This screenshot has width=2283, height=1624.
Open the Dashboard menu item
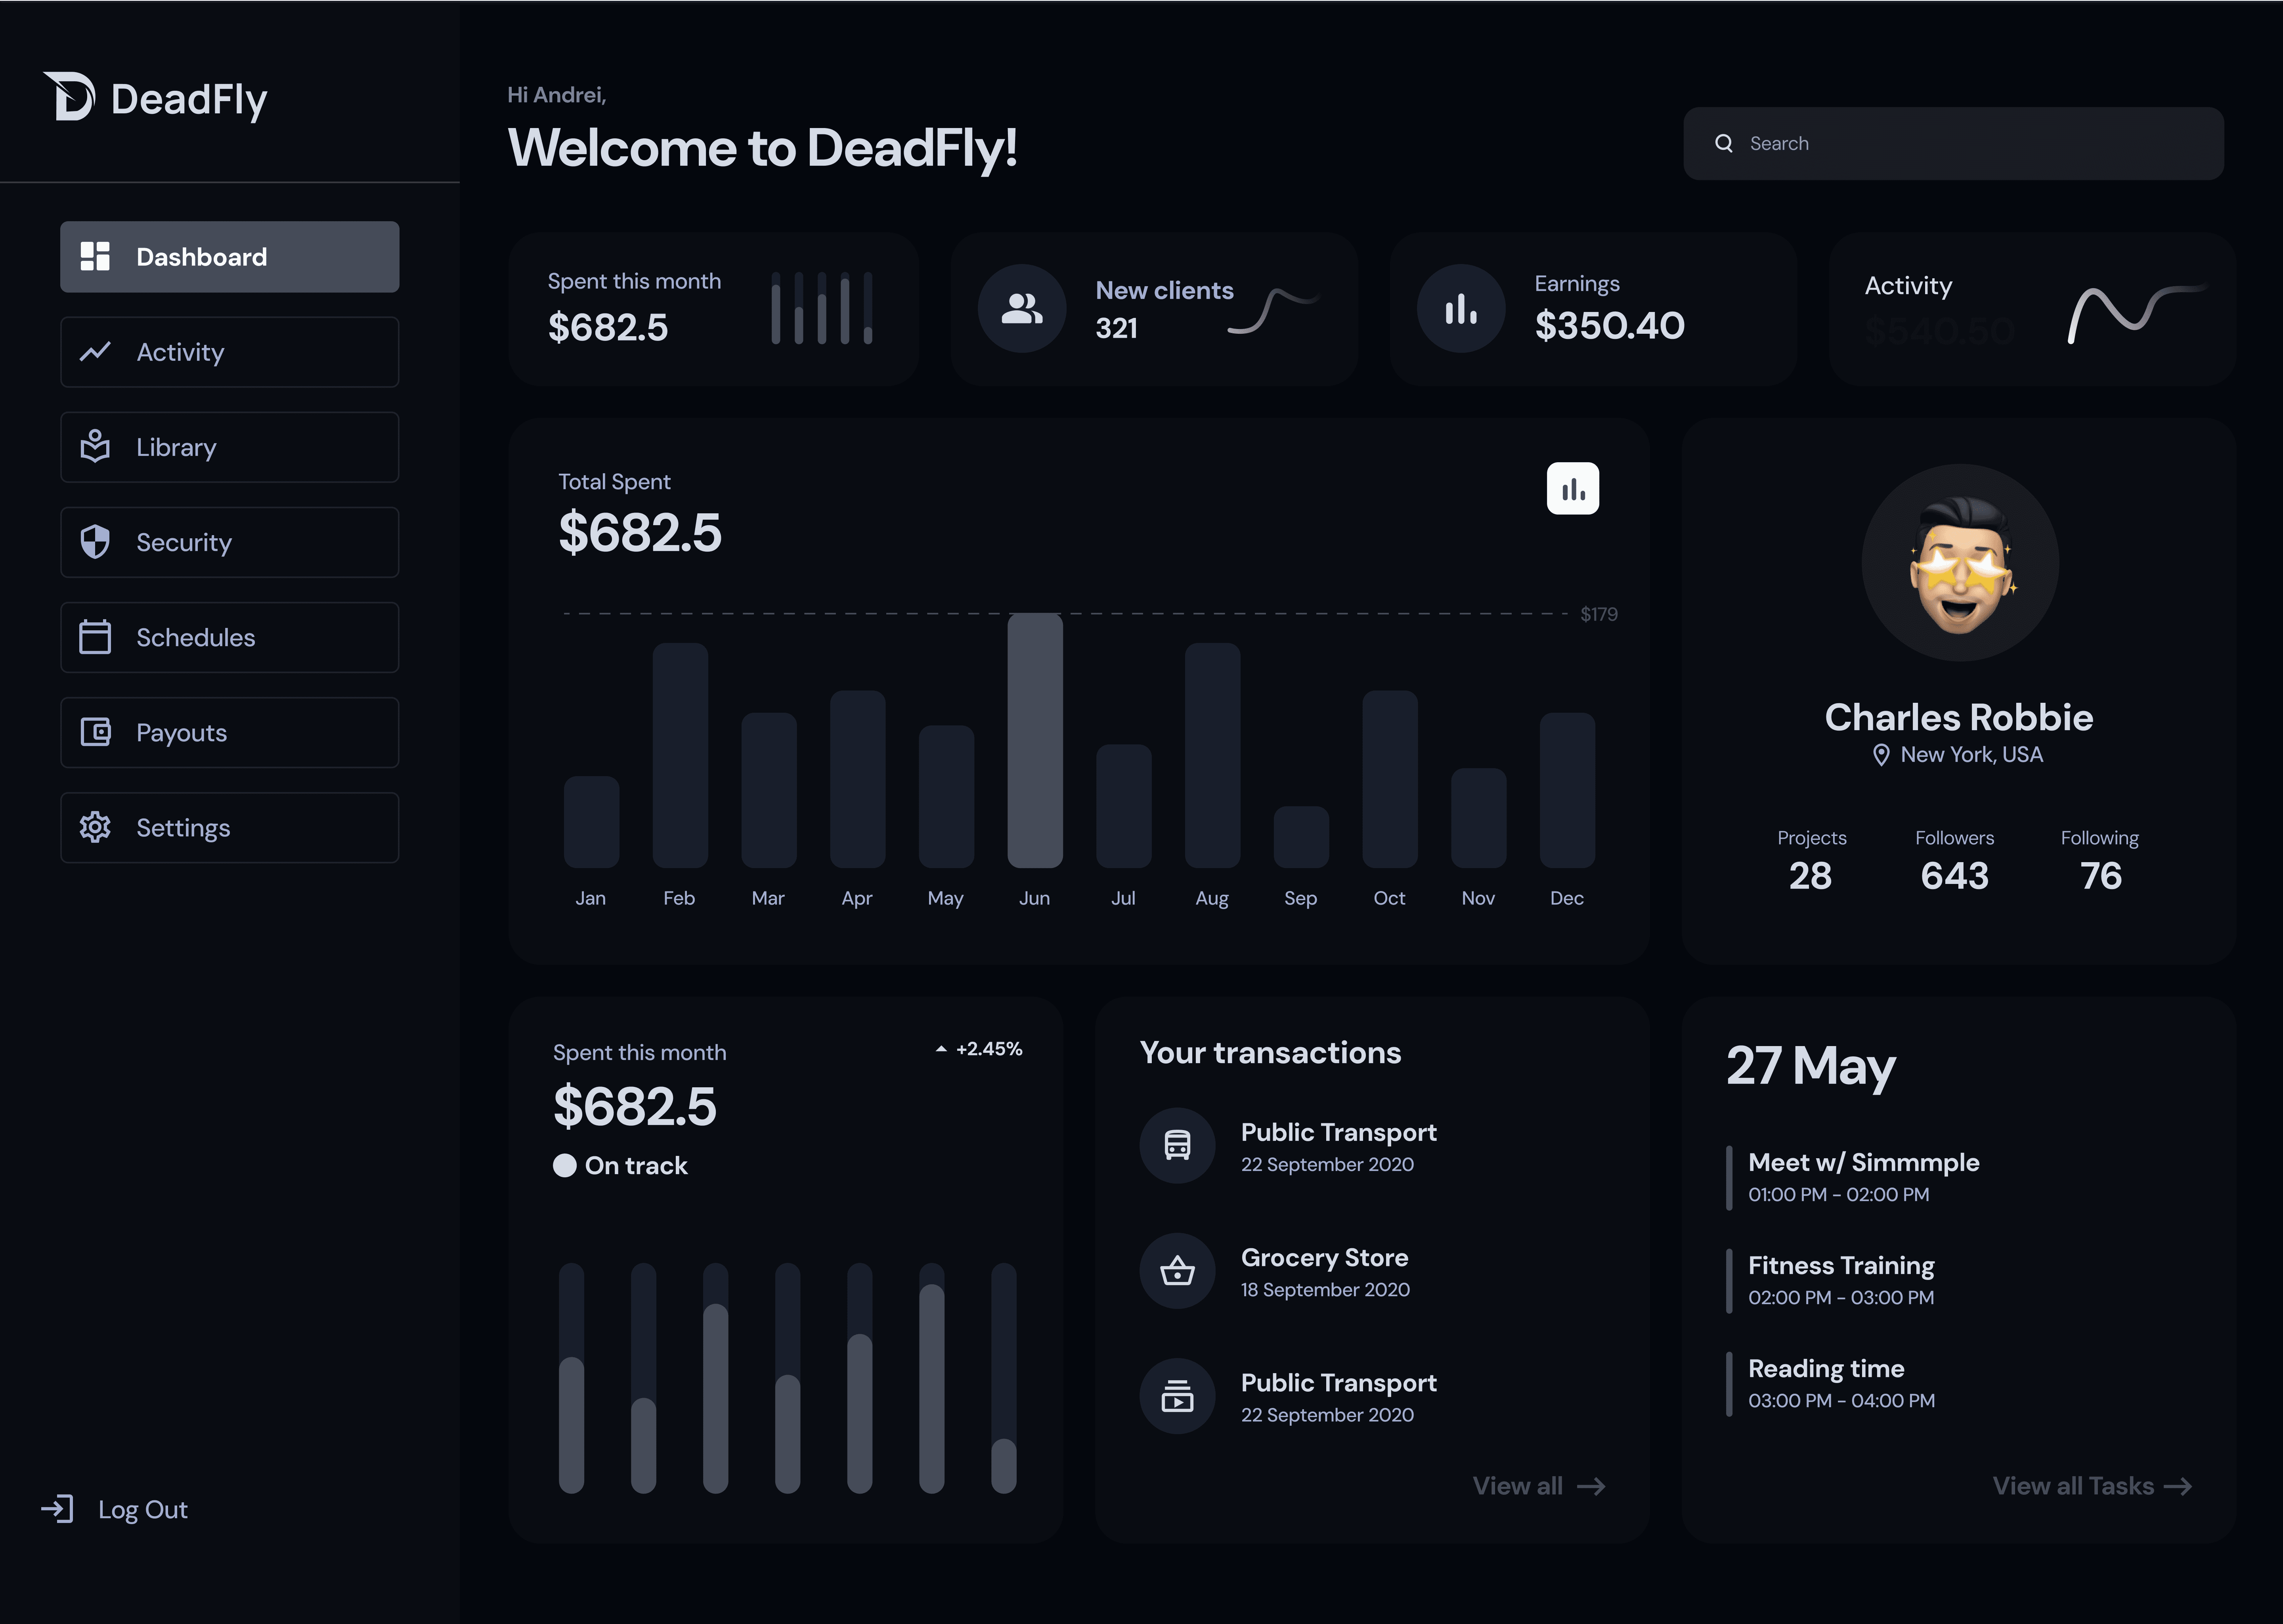click(230, 257)
